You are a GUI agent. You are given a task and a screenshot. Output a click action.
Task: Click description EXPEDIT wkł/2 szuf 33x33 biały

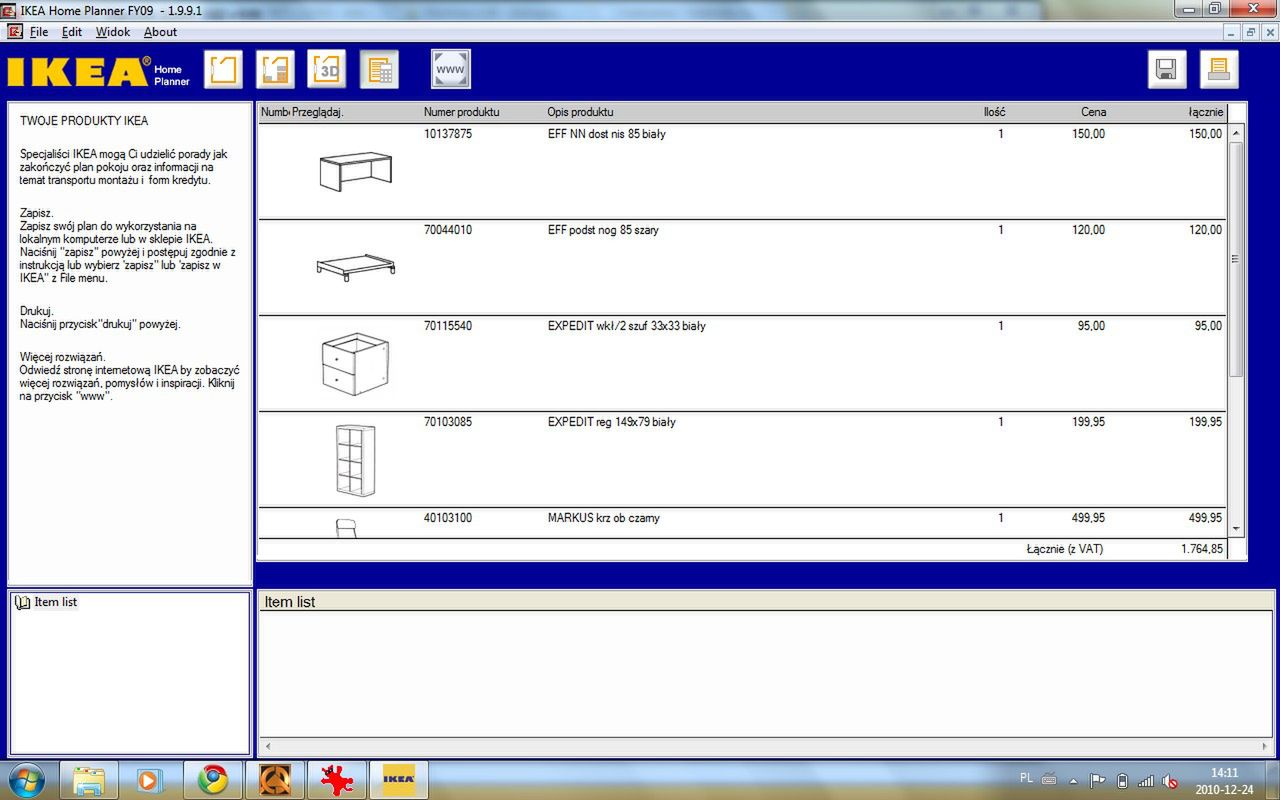pyautogui.click(x=627, y=326)
